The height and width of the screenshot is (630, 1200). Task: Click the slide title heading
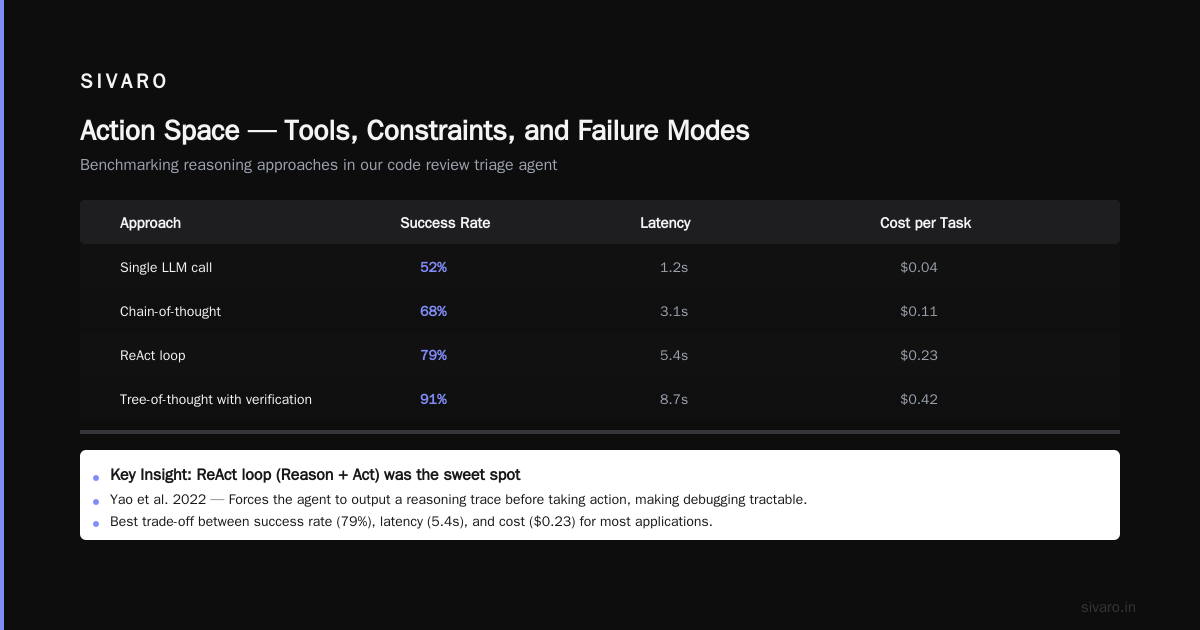click(x=415, y=130)
